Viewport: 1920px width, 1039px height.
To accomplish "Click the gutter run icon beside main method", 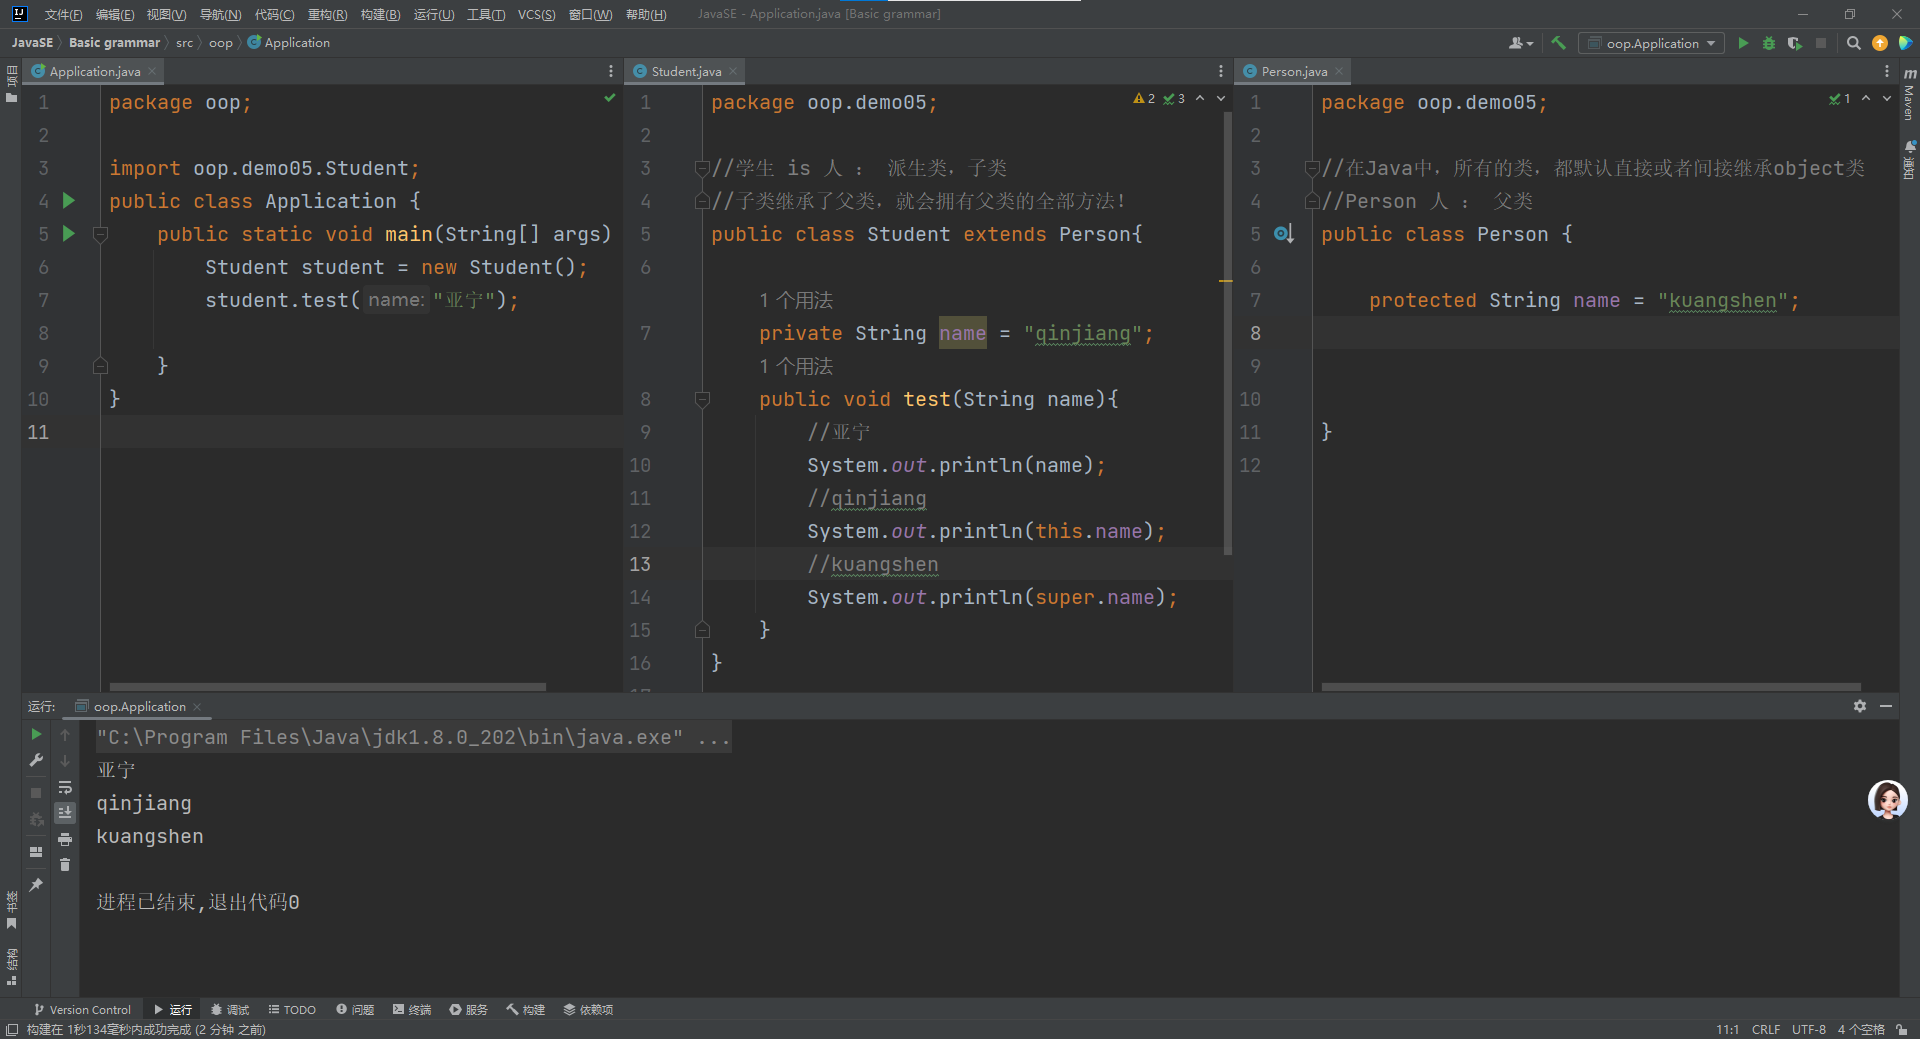I will [69, 233].
